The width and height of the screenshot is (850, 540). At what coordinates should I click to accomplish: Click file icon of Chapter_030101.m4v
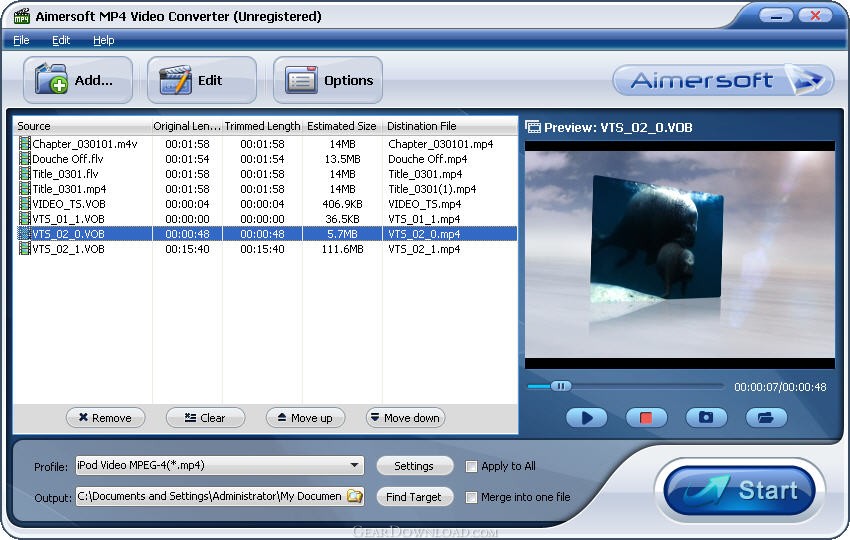tap(24, 144)
